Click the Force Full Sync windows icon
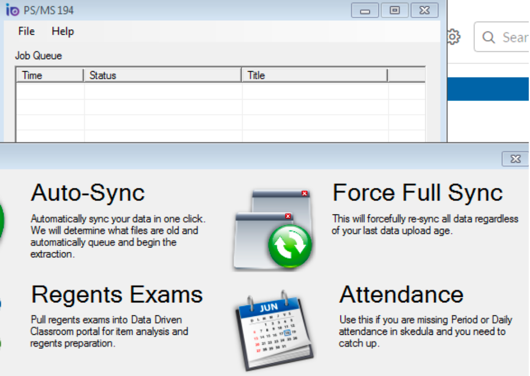The image size is (530, 376). pos(272,230)
